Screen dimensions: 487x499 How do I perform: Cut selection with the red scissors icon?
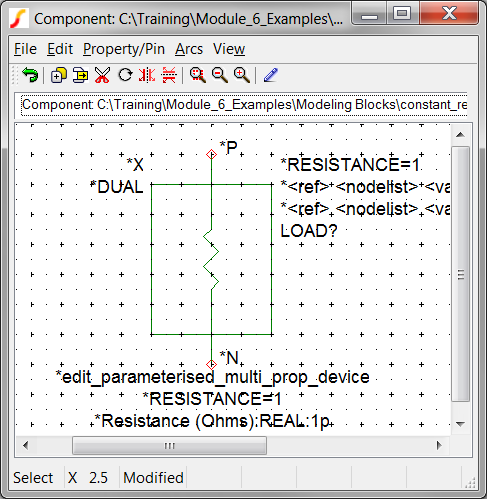(102, 75)
